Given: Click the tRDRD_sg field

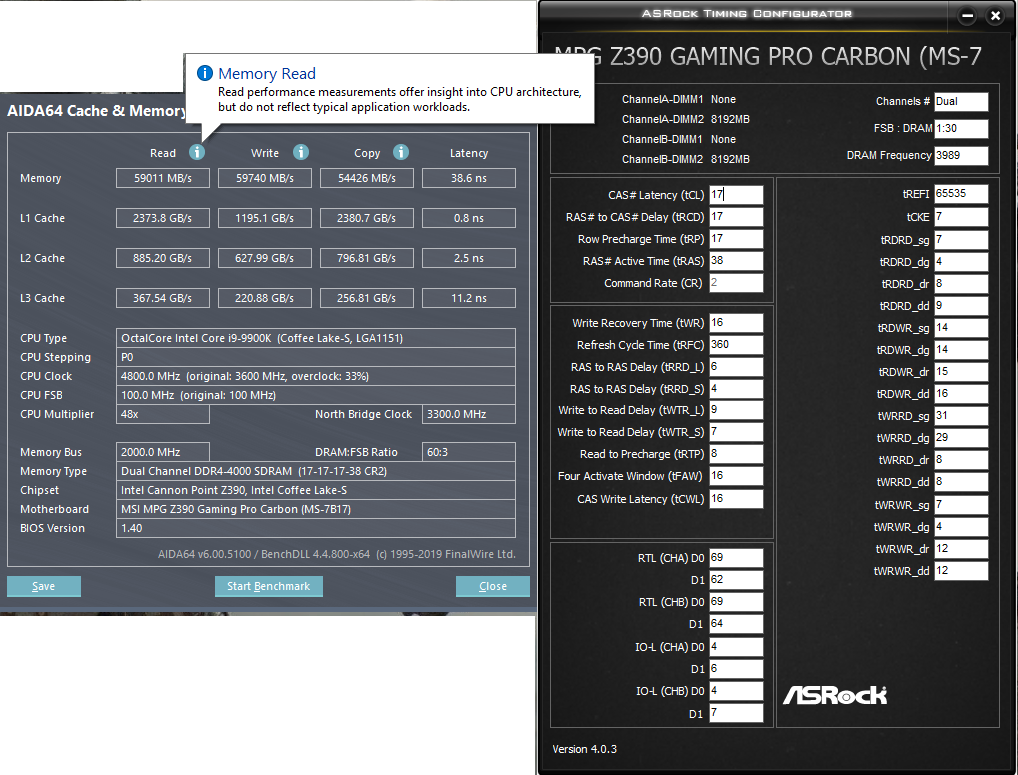Looking at the screenshot, I should pos(961,240).
